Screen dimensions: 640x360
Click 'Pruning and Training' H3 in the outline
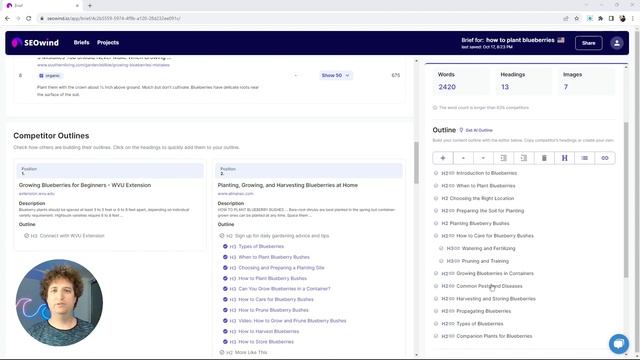pyautogui.click(x=485, y=261)
